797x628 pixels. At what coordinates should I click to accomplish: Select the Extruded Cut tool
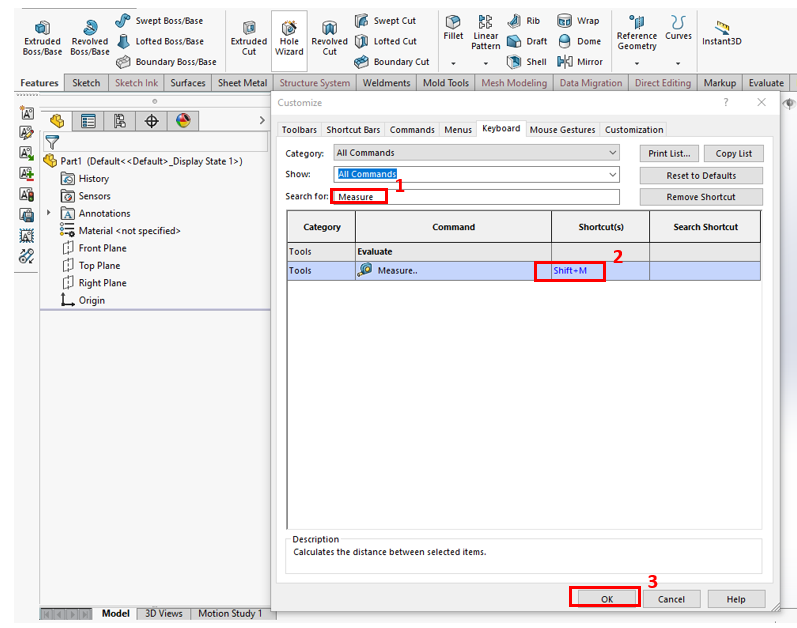249,37
